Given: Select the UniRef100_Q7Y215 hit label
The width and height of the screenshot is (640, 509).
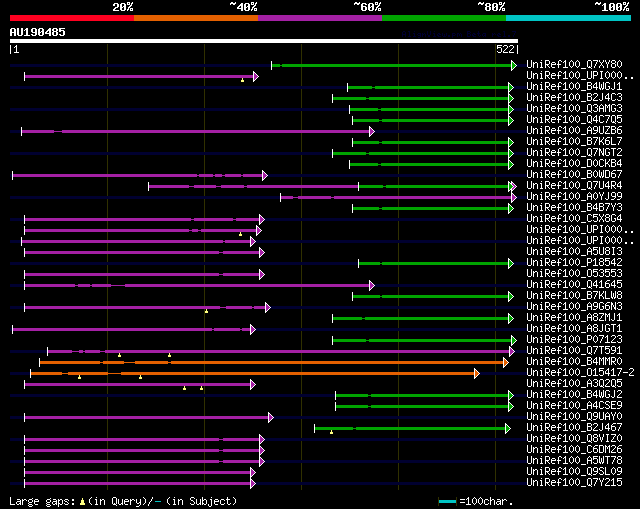Looking at the screenshot, I should (x=574, y=483).
